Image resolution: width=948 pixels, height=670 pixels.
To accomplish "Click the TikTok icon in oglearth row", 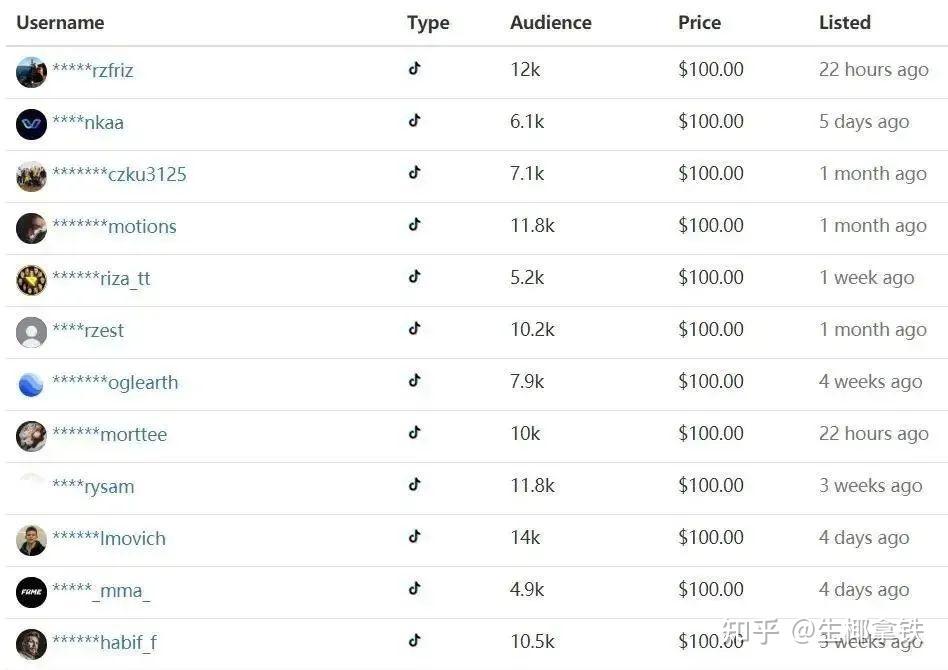I will 414,380.
